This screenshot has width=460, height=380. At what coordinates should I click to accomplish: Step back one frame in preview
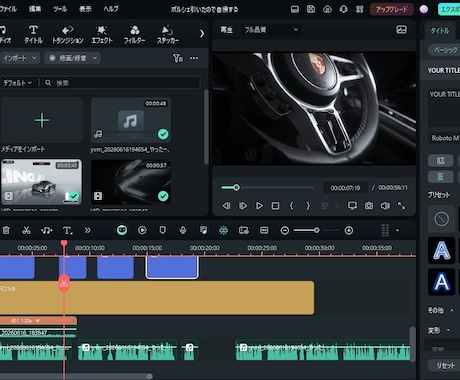(x=226, y=206)
